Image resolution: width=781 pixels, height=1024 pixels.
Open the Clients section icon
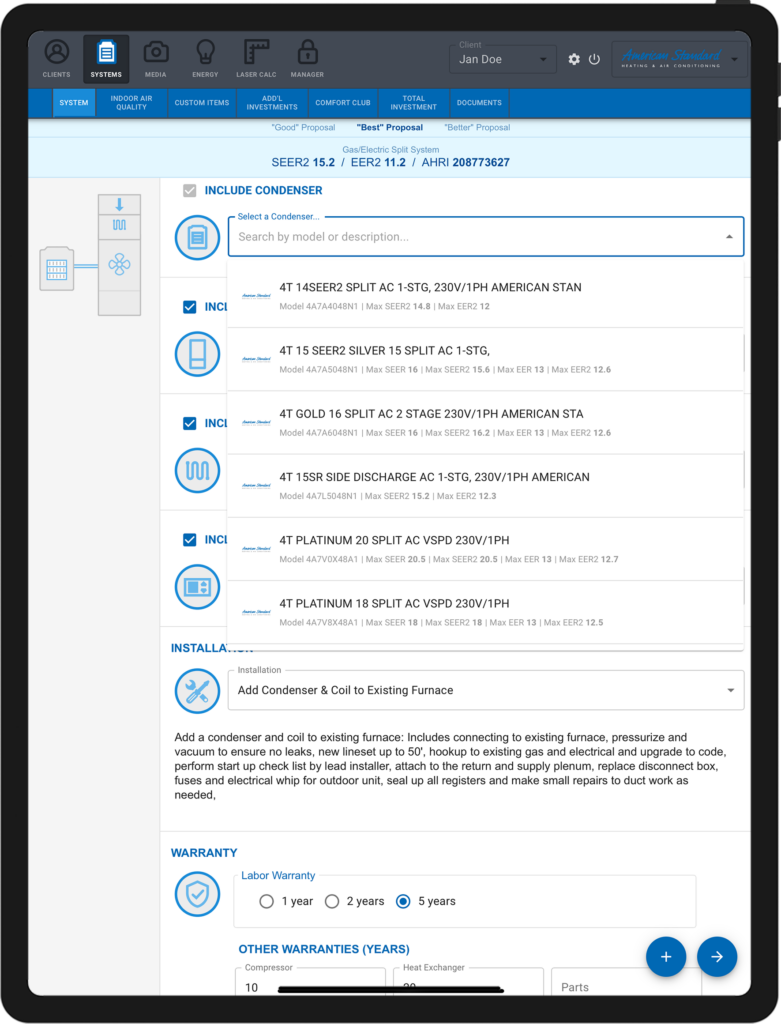point(57,59)
